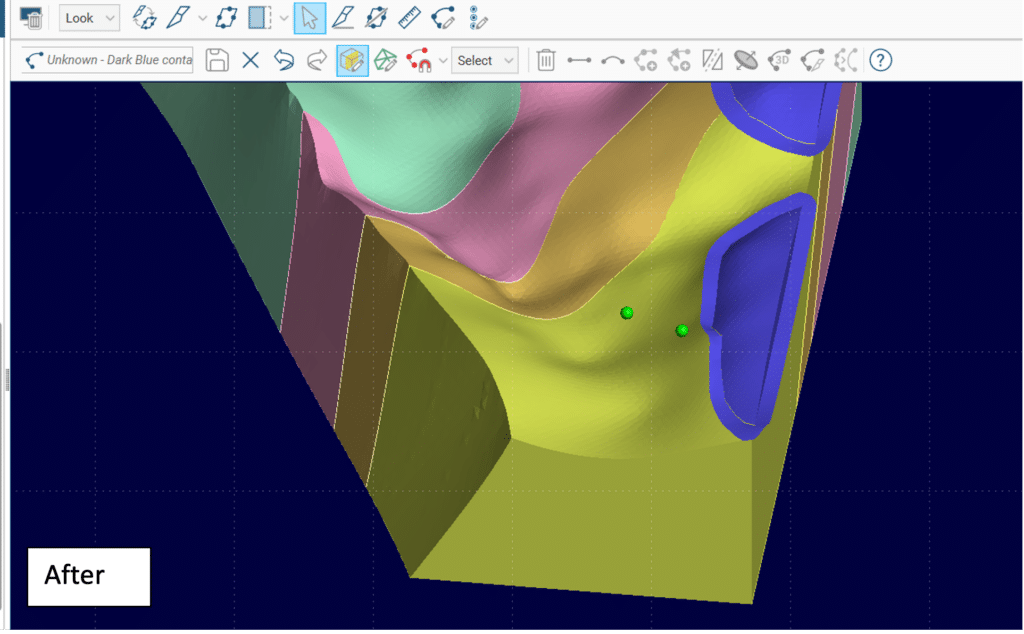The height and width of the screenshot is (634, 1024).
Task: Expand the snapping magnet options arrow
Action: point(442,61)
